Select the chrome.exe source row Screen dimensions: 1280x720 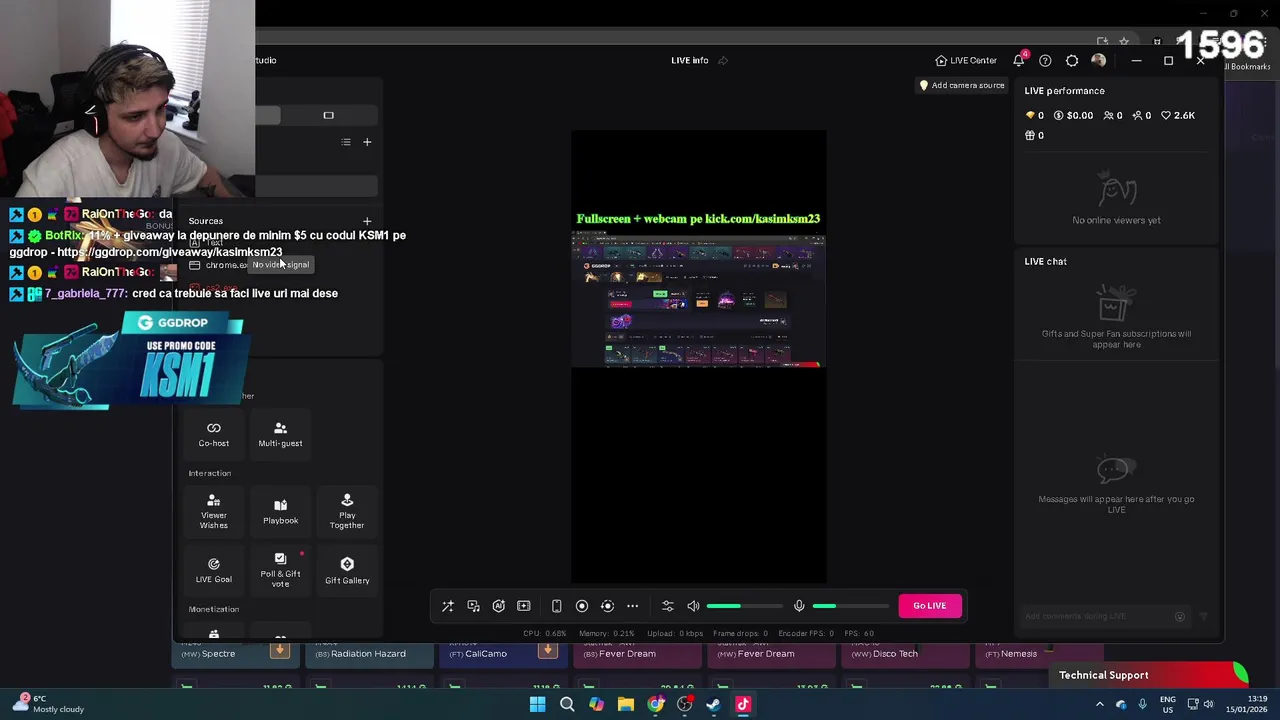pos(280,265)
